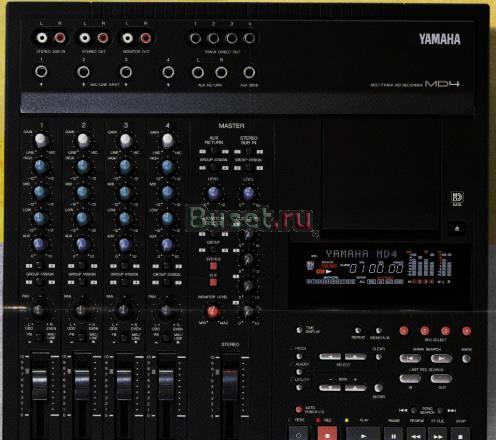Image resolution: width=496 pixels, height=440 pixels.
Task: Click the small button labeled under REPEAT's neighbor
Action: pyautogui.click(x=379, y=330)
